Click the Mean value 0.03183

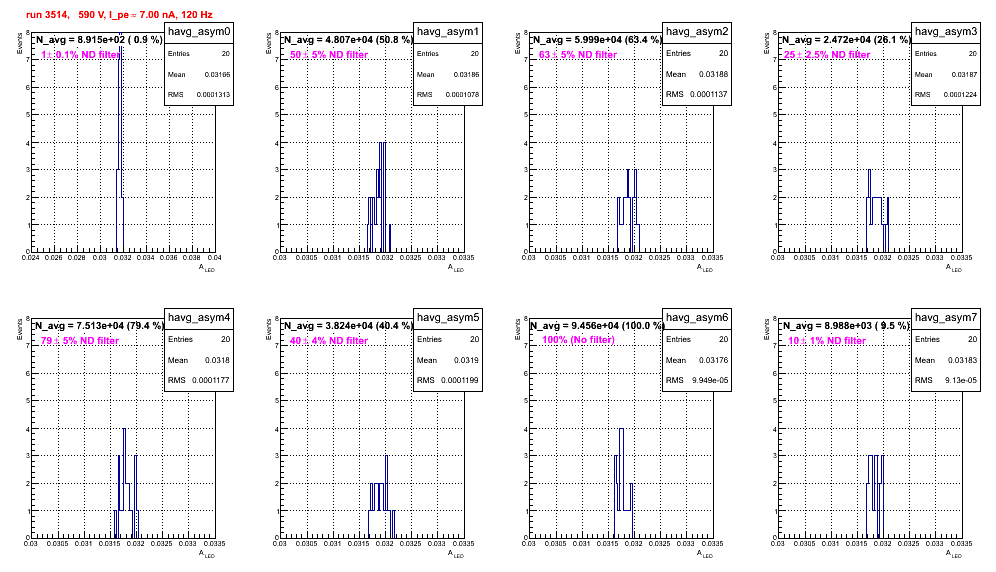click(x=964, y=360)
